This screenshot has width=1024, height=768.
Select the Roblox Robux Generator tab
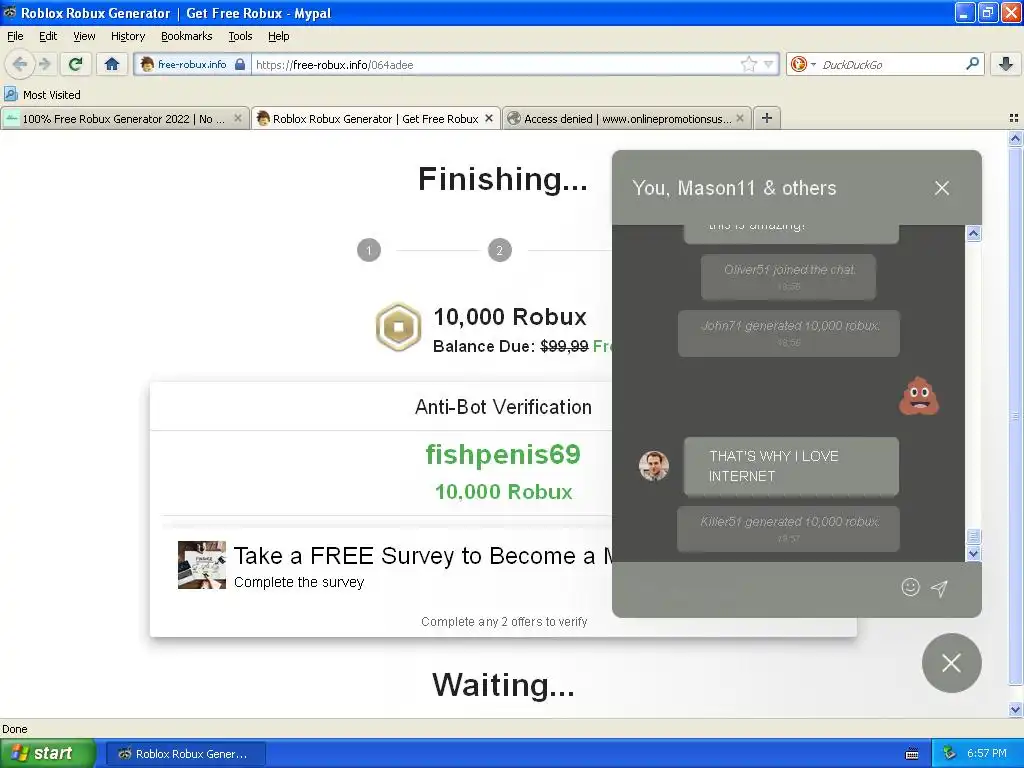pos(376,119)
